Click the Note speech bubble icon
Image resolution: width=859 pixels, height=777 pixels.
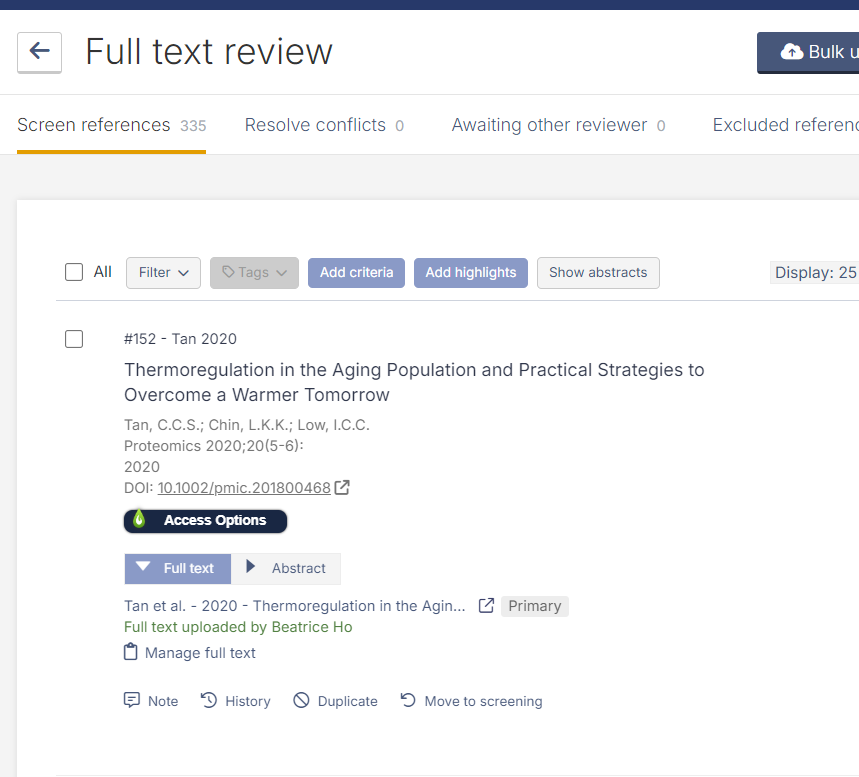click(x=131, y=700)
